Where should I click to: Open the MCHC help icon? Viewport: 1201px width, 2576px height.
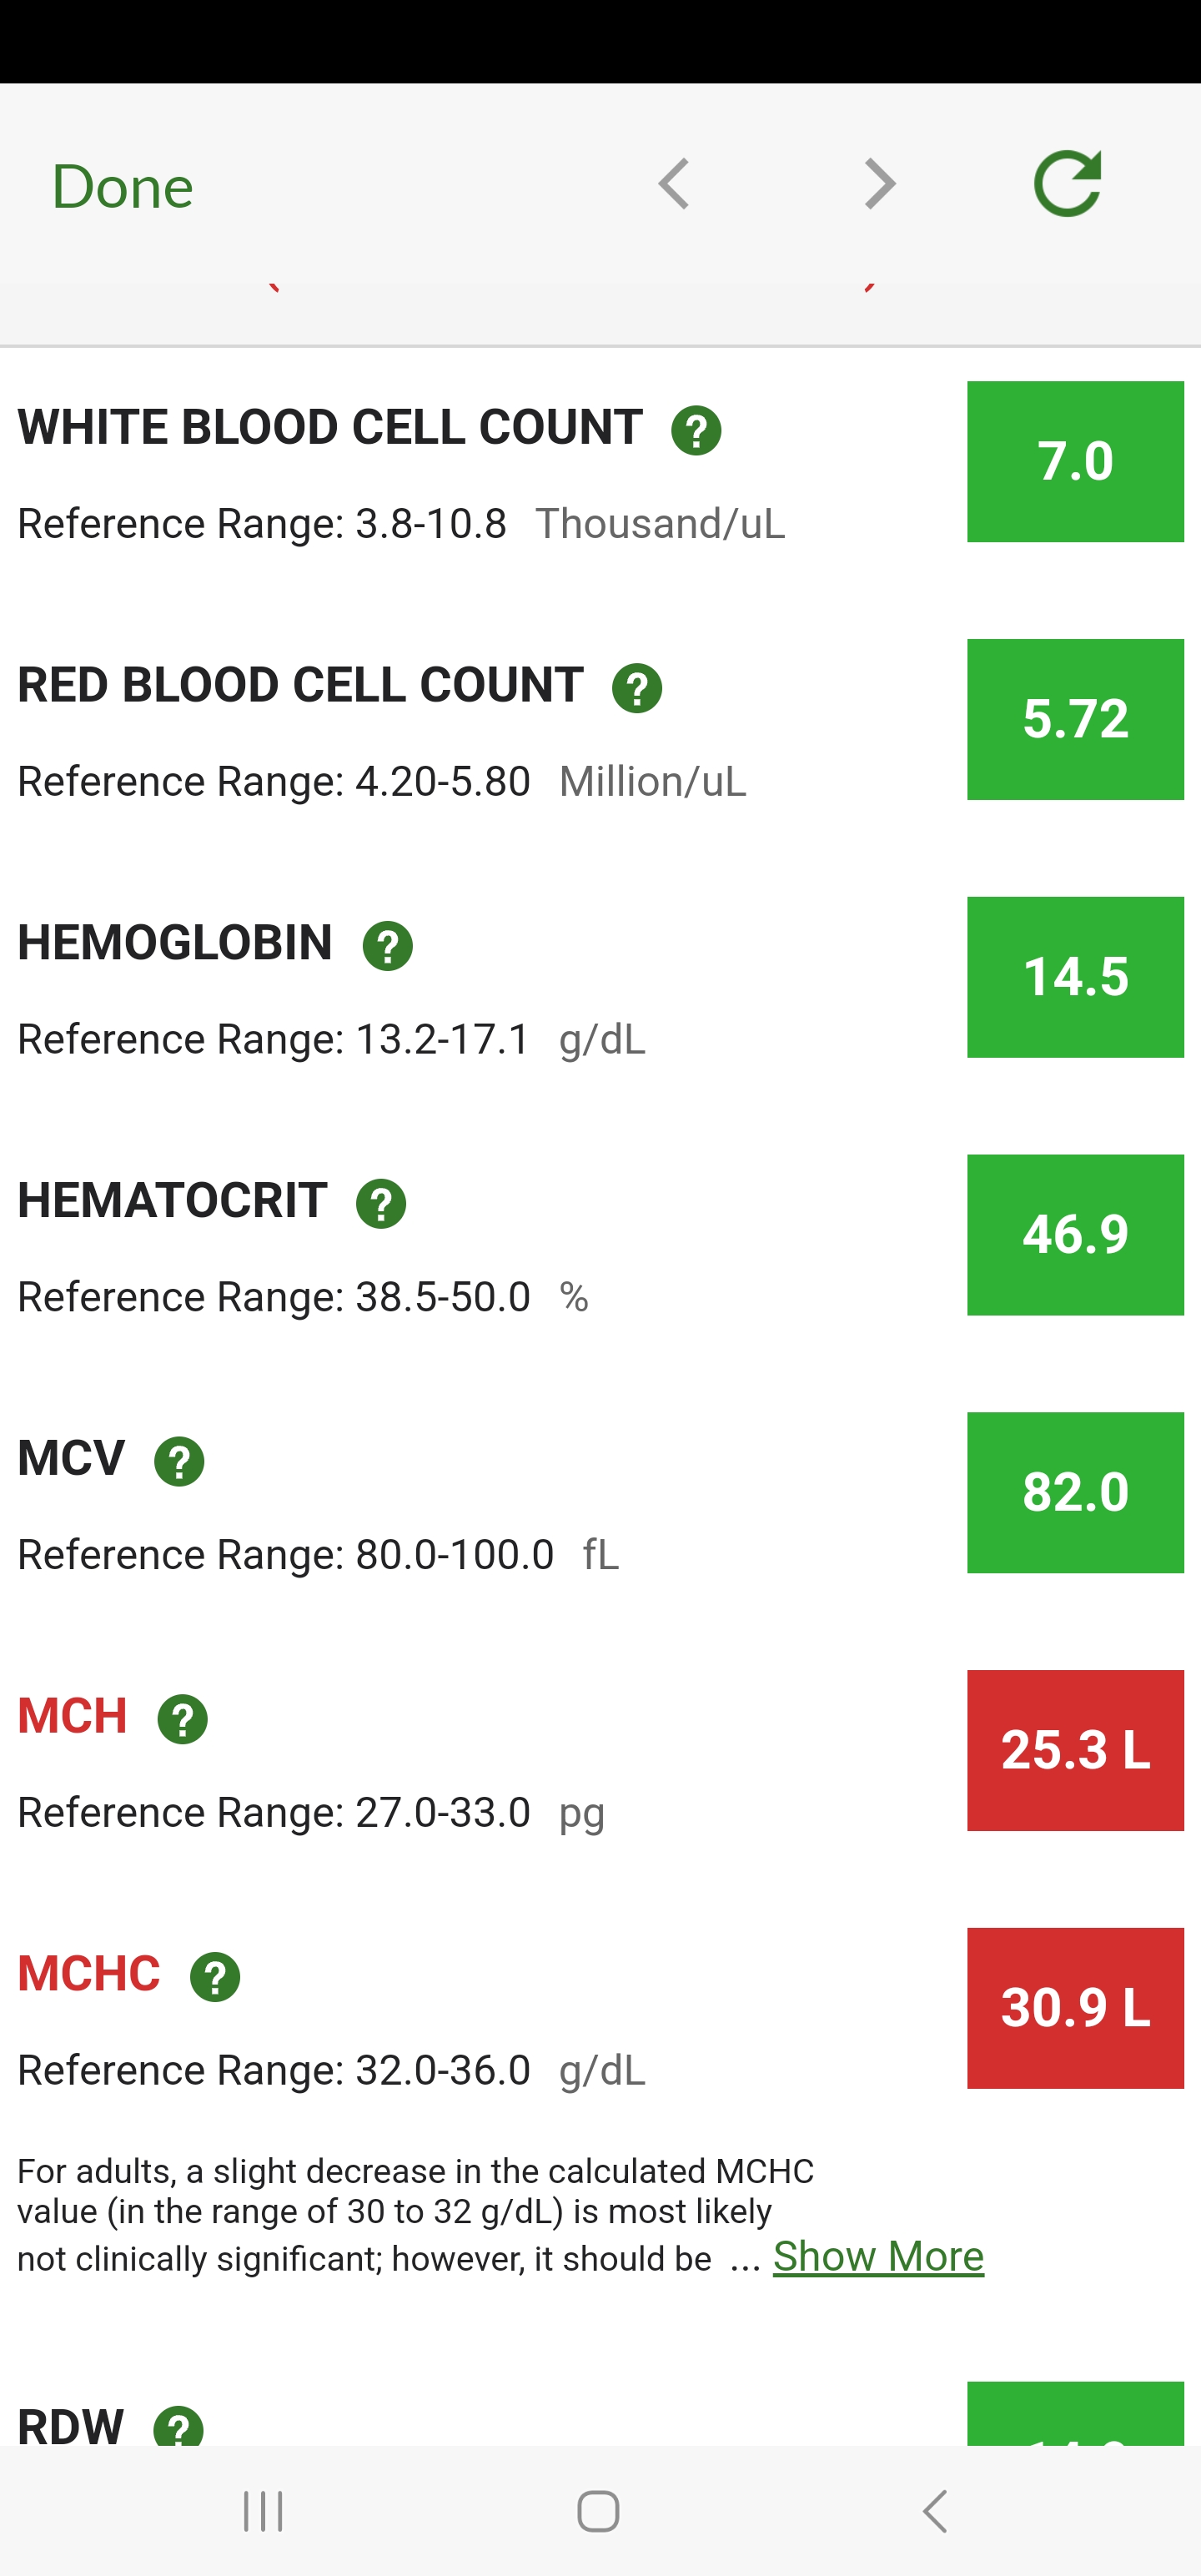tap(215, 1977)
